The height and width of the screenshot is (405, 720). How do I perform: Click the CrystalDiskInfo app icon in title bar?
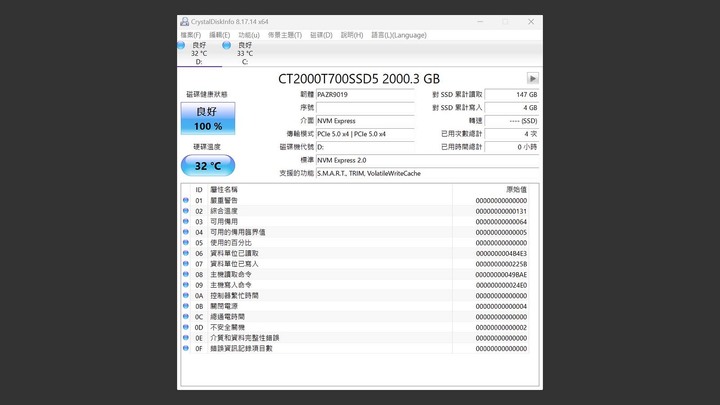point(184,22)
